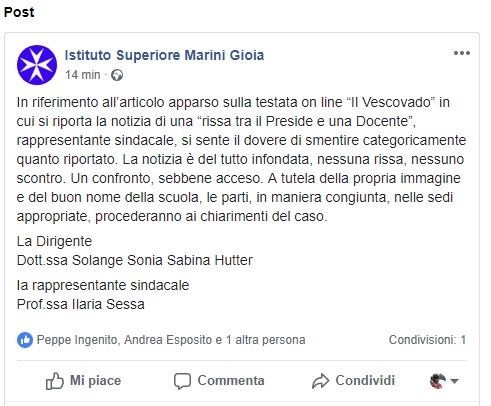
Task: Click the blue like reaction icon
Action: click(x=25, y=340)
